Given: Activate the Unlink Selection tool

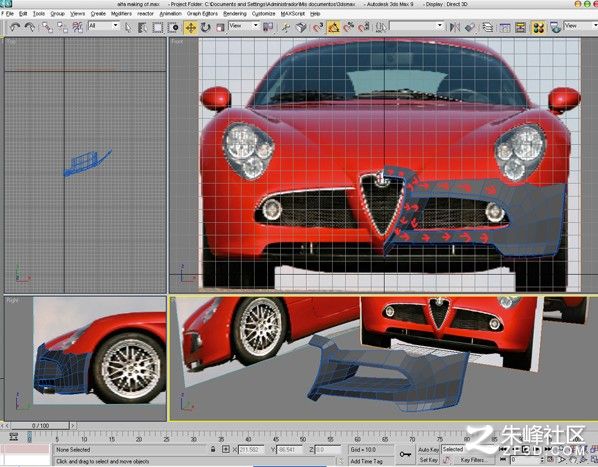Looking at the screenshot, I should click(62, 27).
